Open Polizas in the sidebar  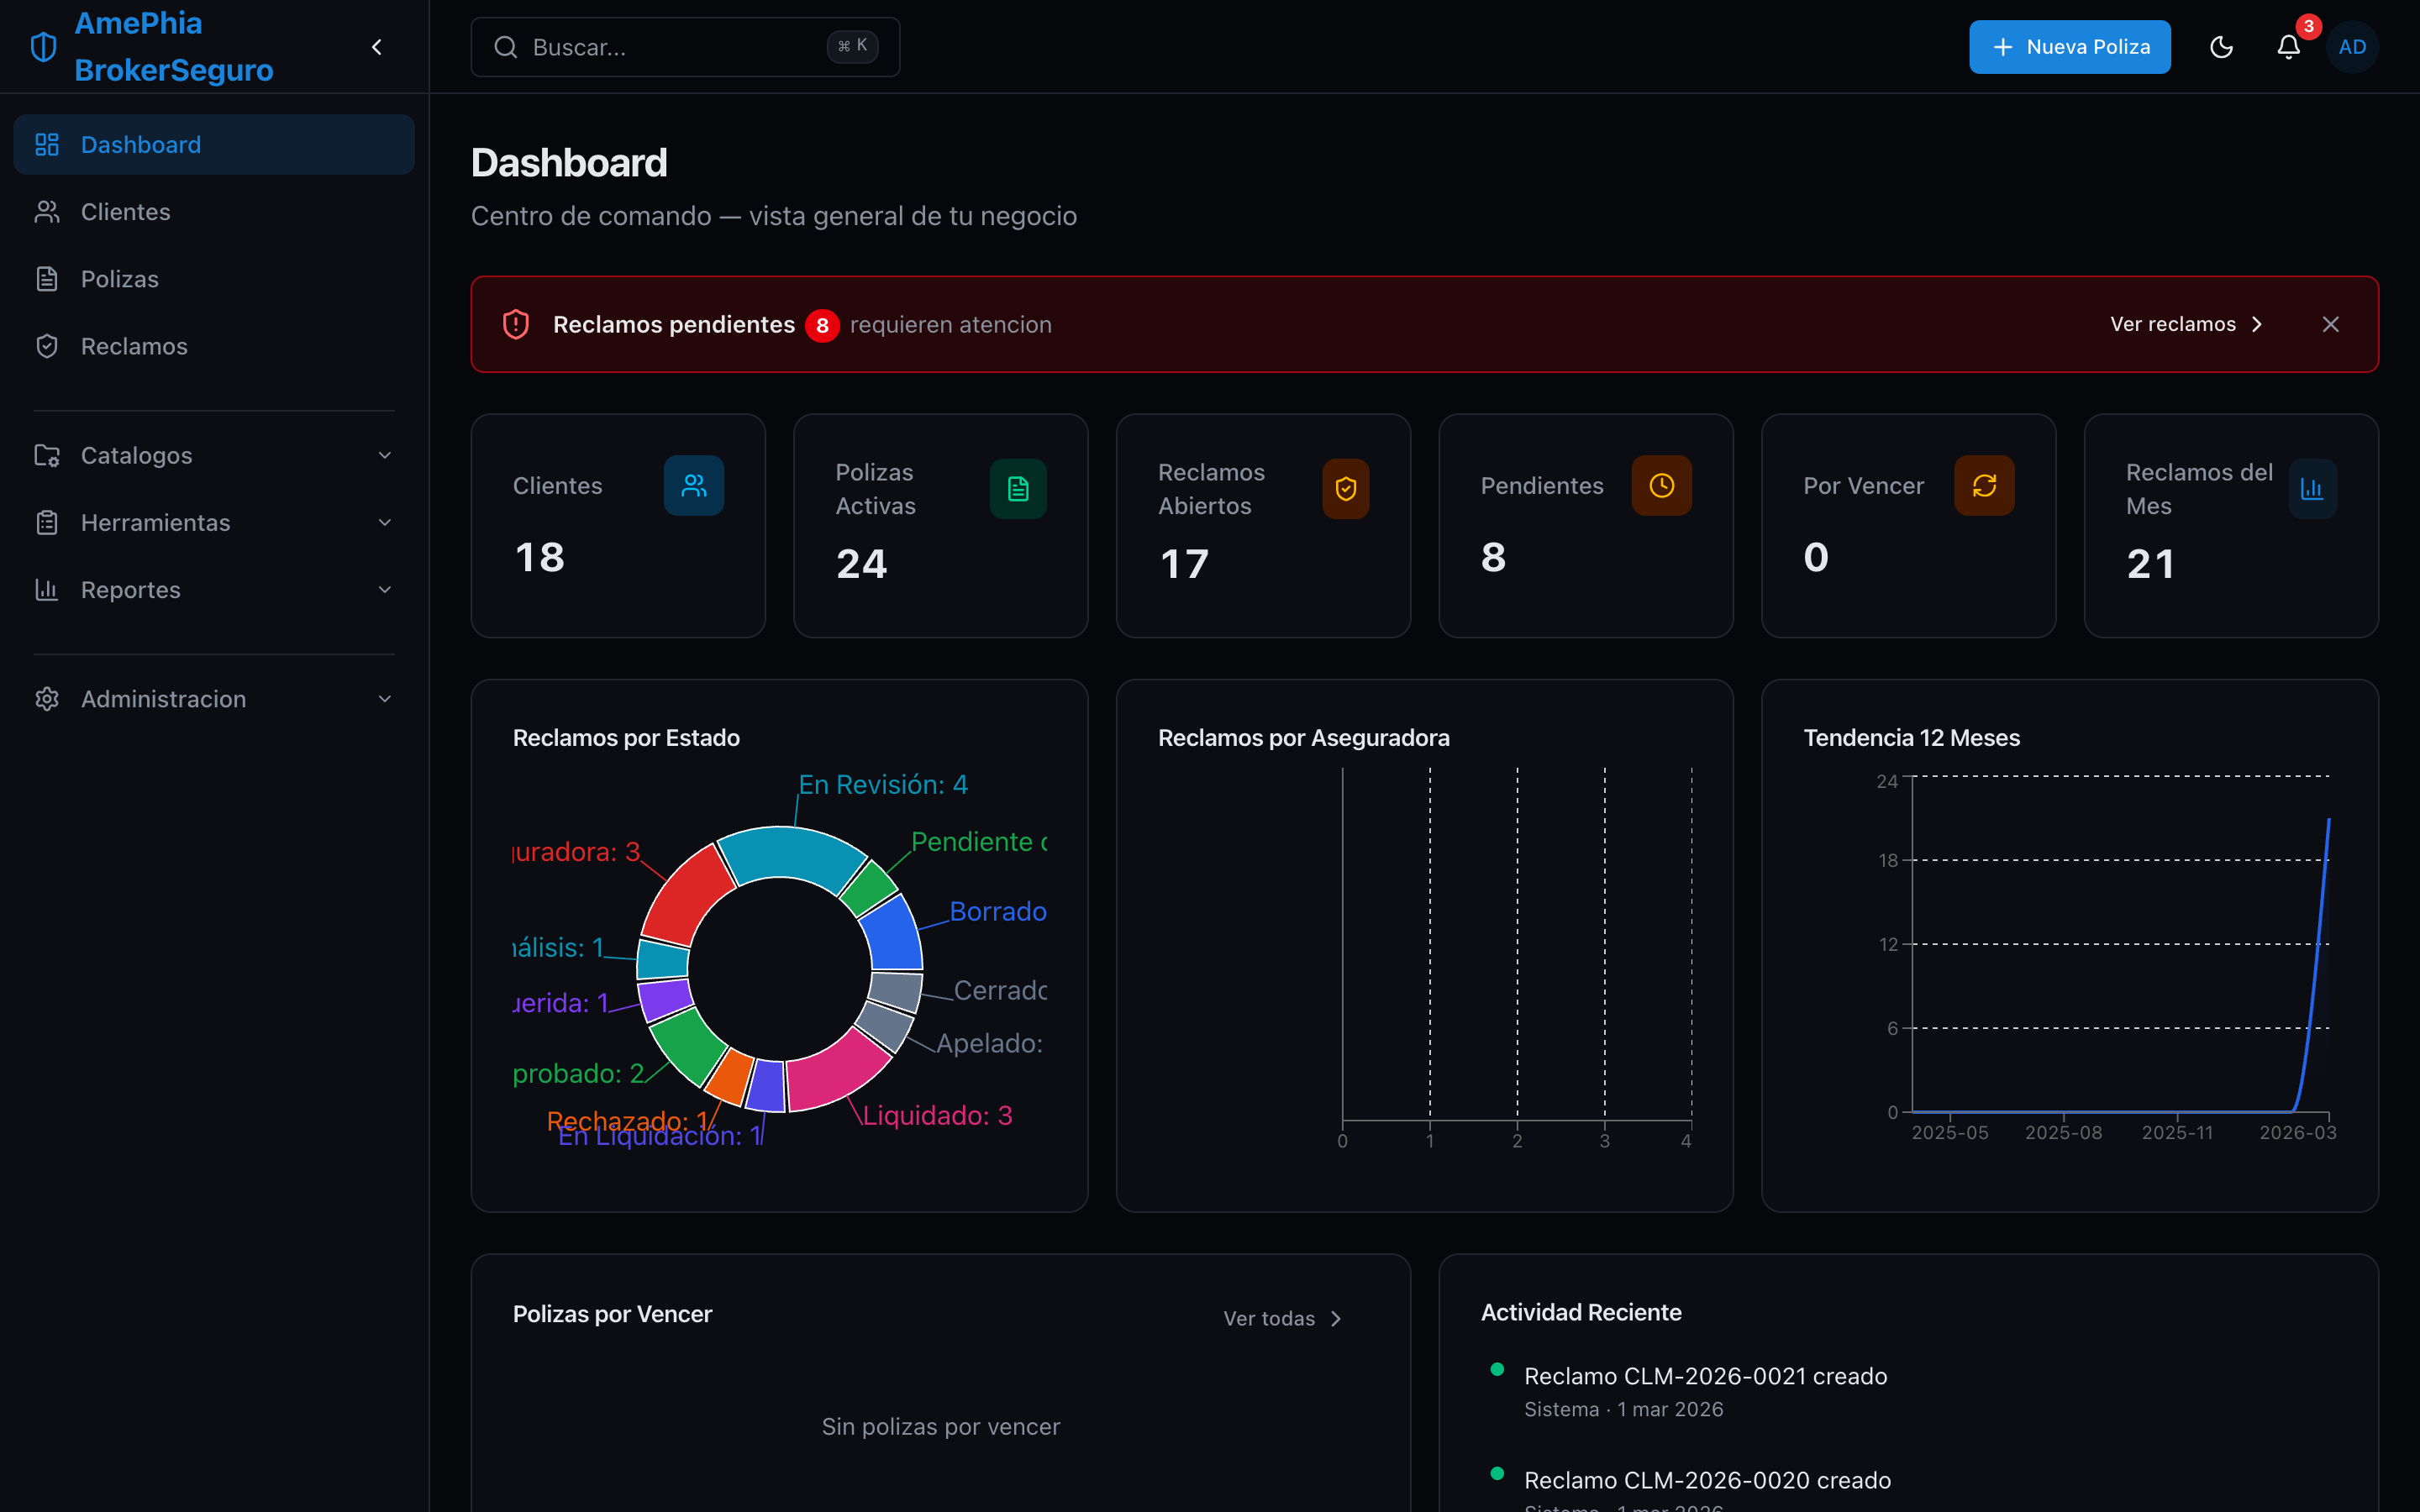214,279
